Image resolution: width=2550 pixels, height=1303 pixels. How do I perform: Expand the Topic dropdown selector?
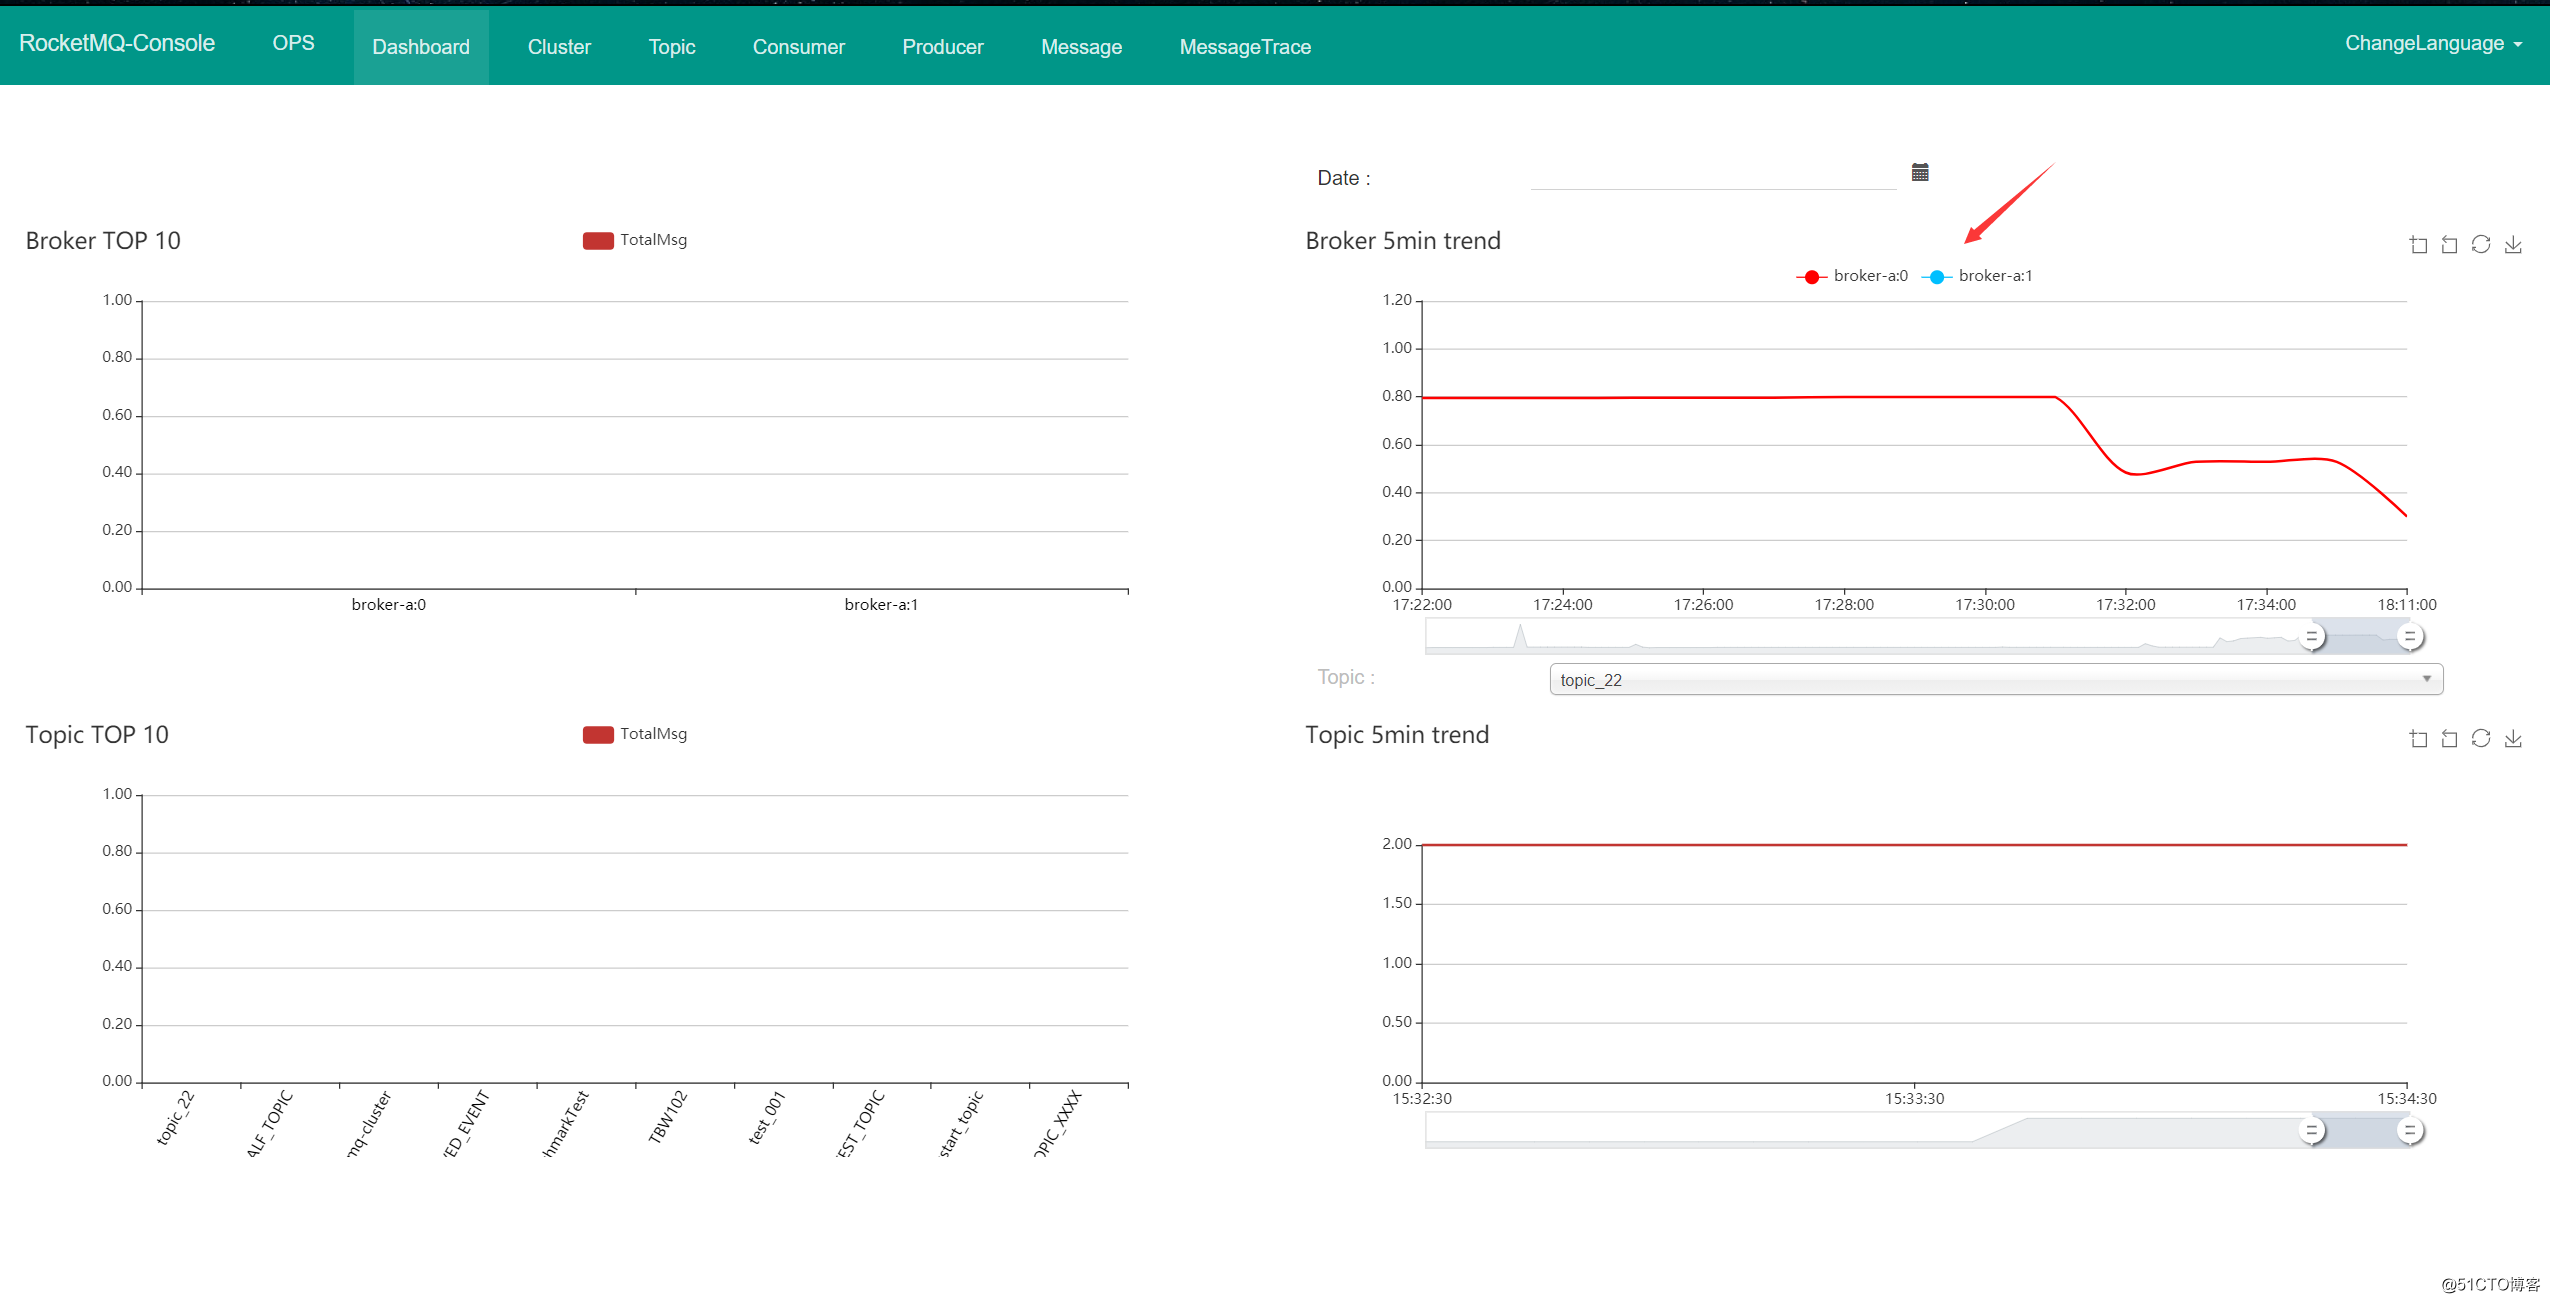(2429, 676)
